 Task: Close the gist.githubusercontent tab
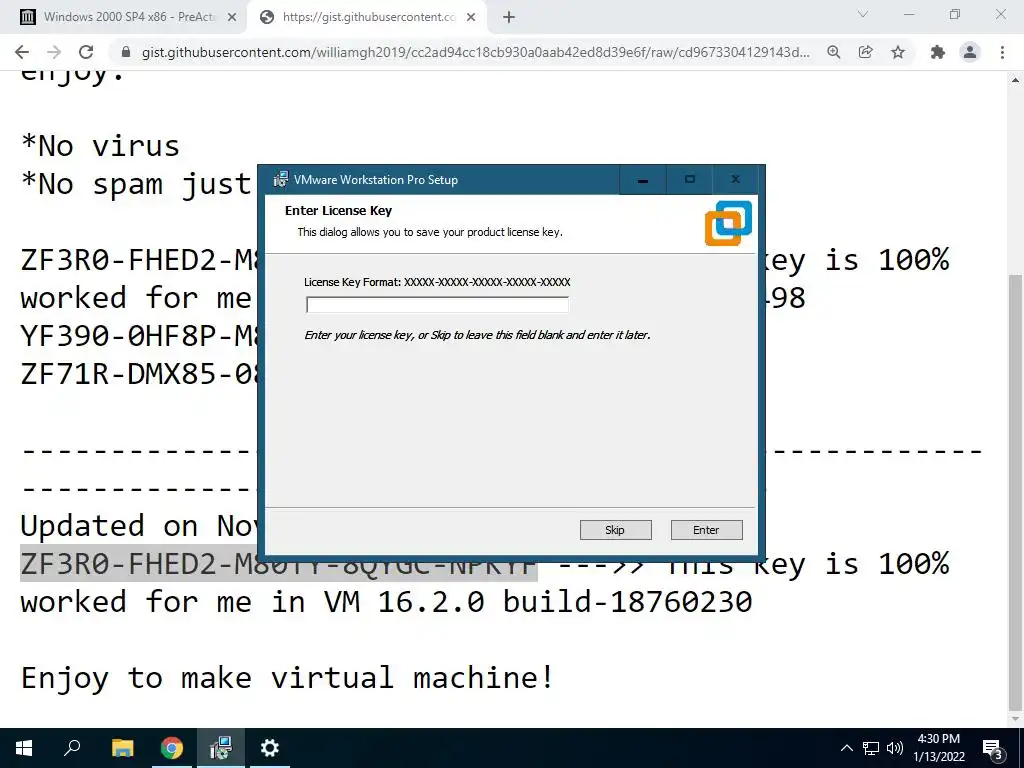(471, 17)
